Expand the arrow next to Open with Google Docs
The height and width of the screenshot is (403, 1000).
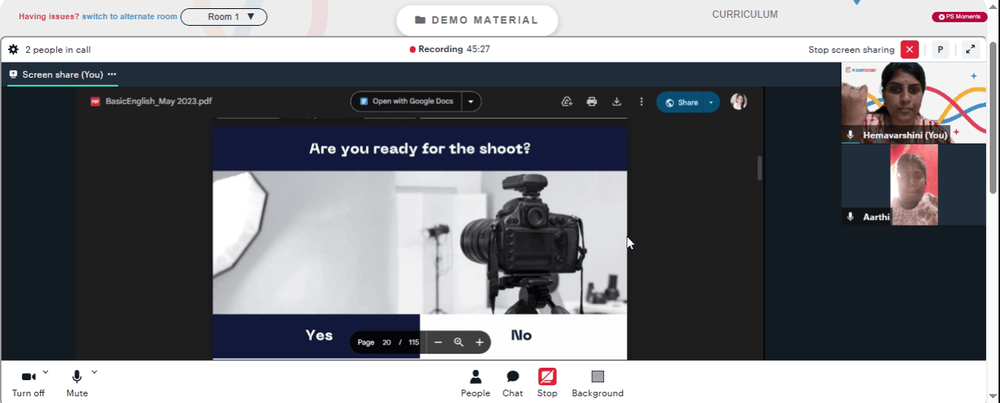pyautogui.click(x=471, y=101)
